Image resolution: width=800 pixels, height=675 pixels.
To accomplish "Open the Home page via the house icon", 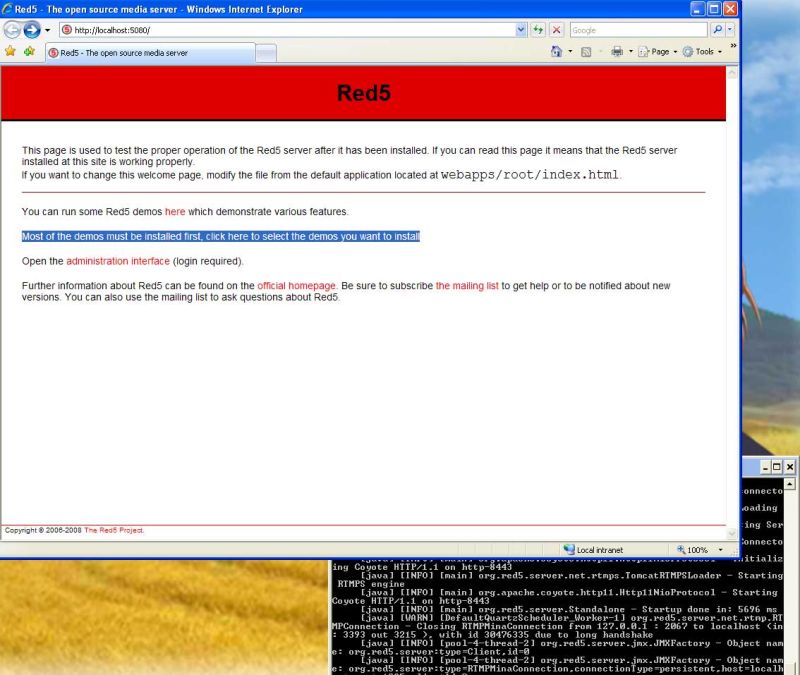I will click(x=558, y=51).
